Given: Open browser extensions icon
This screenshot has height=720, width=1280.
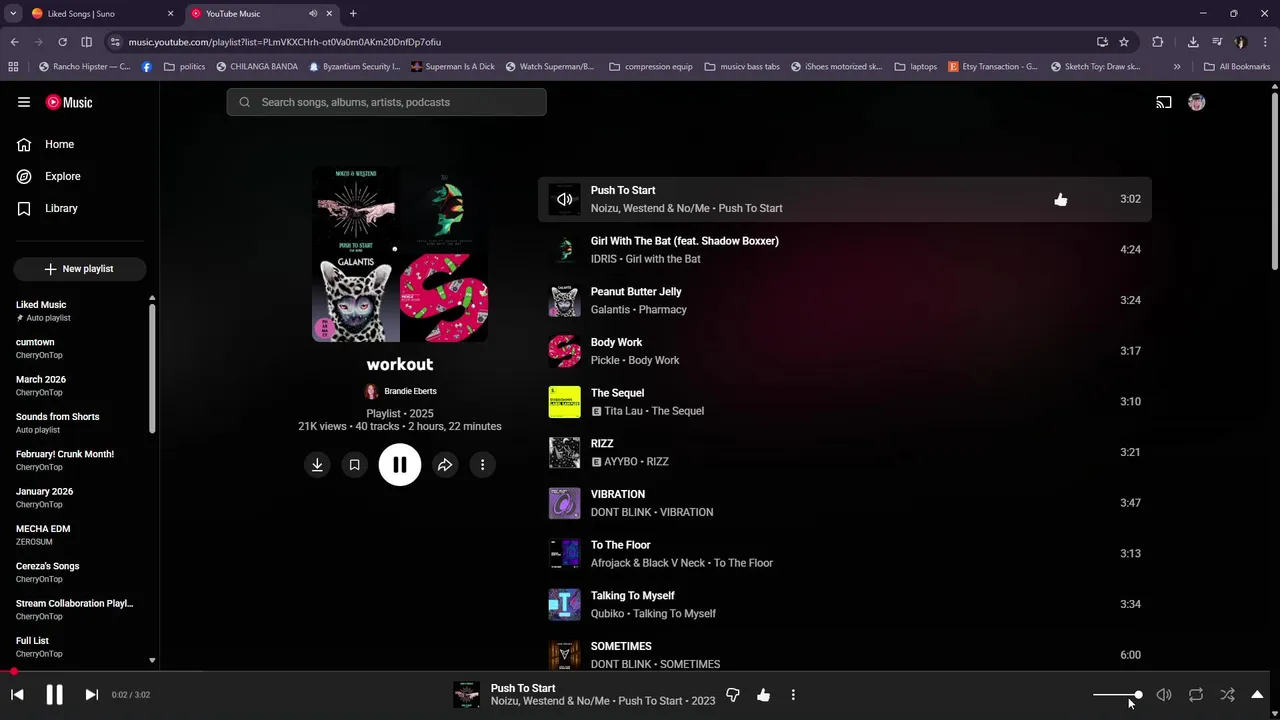Looking at the screenshot, I should coord(1158,42).
